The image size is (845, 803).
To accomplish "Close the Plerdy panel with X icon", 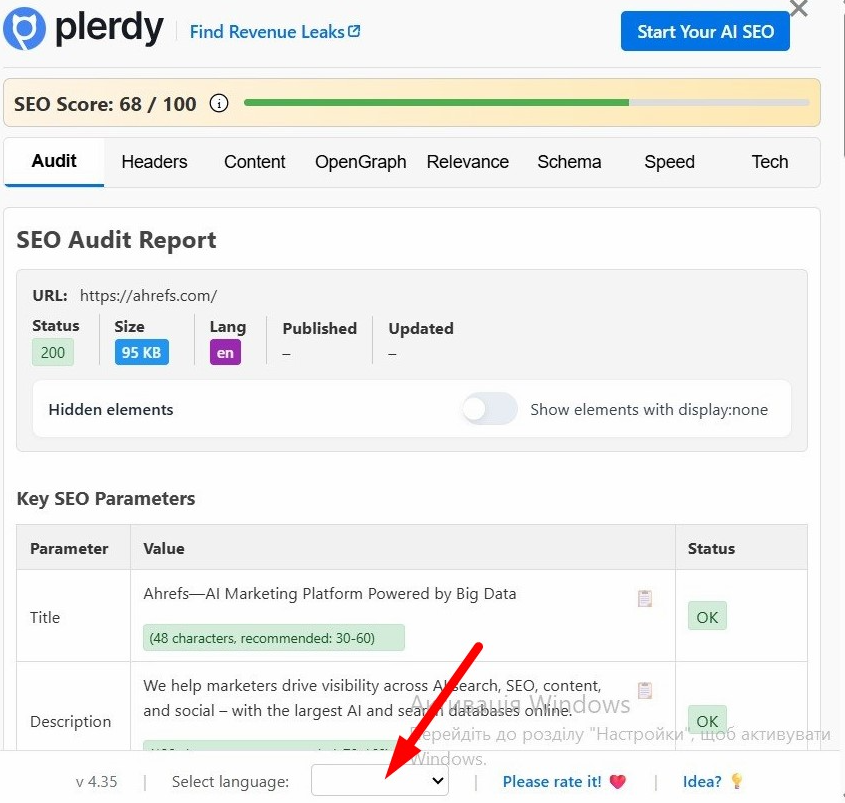I will tap(799, 9).
